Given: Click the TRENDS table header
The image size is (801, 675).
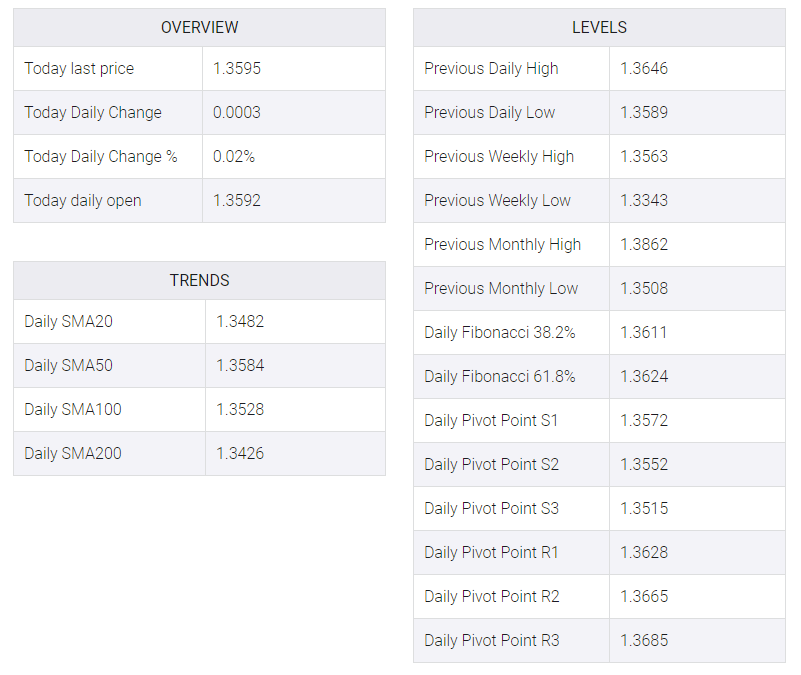Looking at the screenshot, I should coord(199,280).
